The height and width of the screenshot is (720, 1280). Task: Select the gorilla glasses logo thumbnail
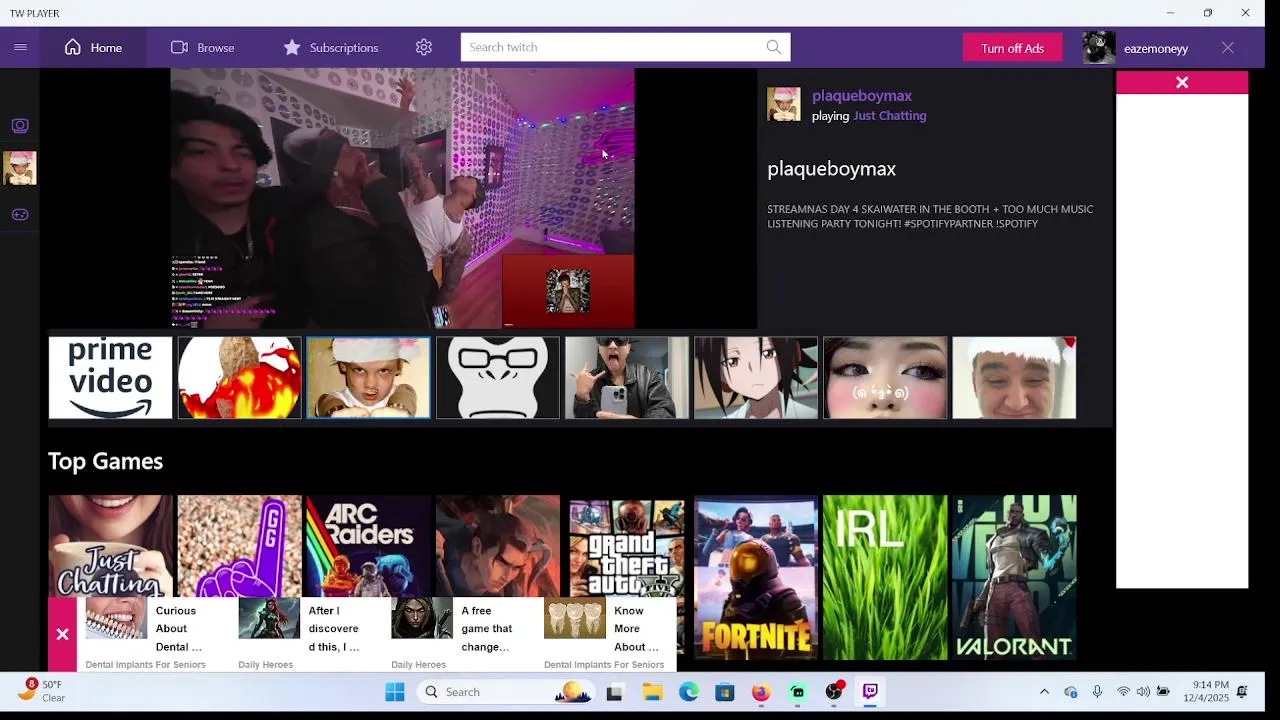(x=497, y=378)
